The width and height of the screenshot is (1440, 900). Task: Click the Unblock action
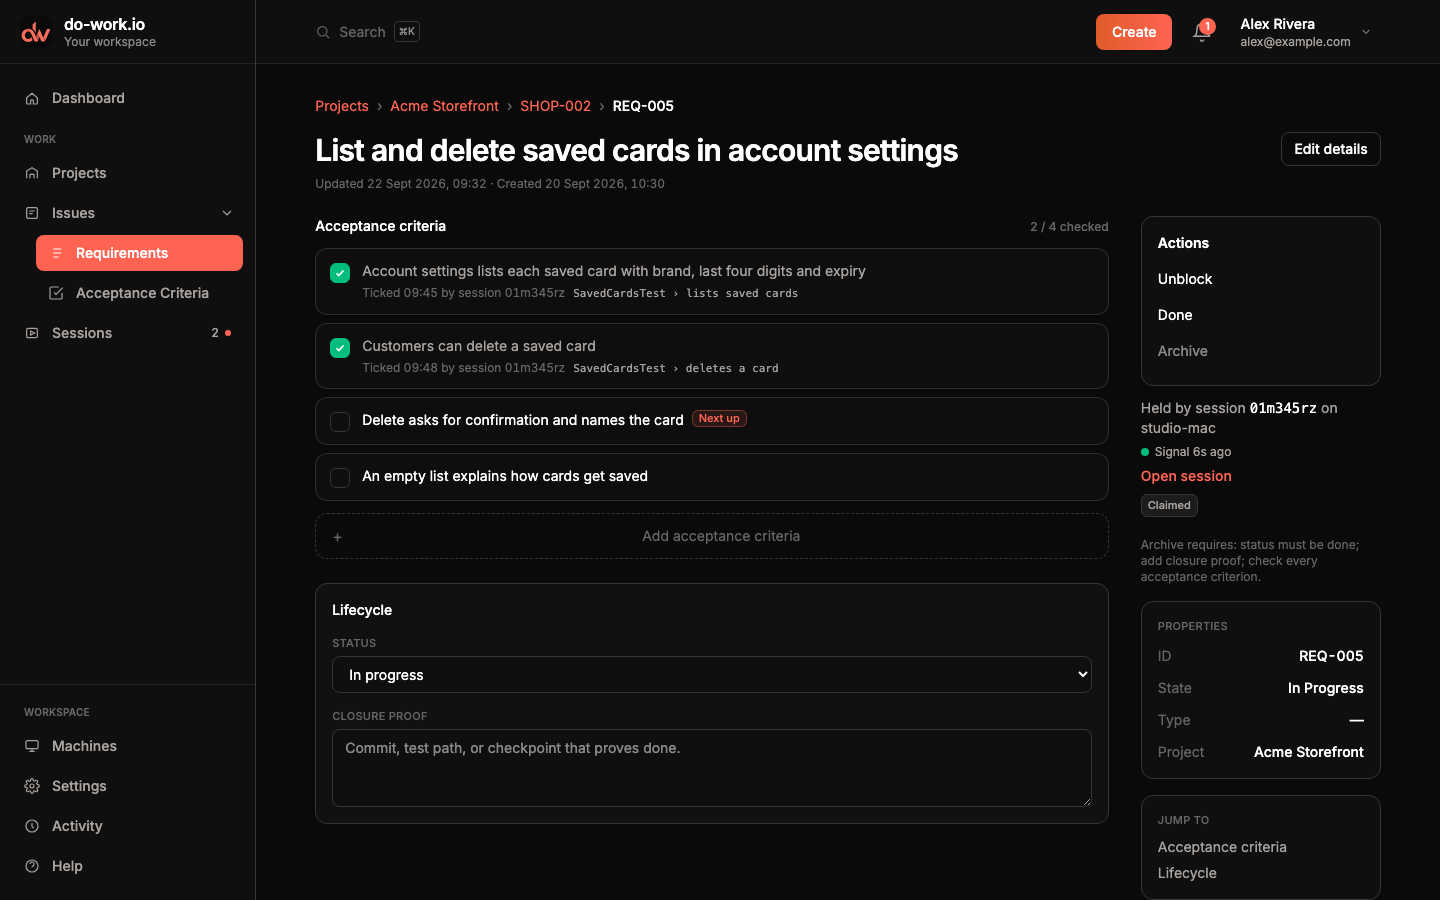1185,279
